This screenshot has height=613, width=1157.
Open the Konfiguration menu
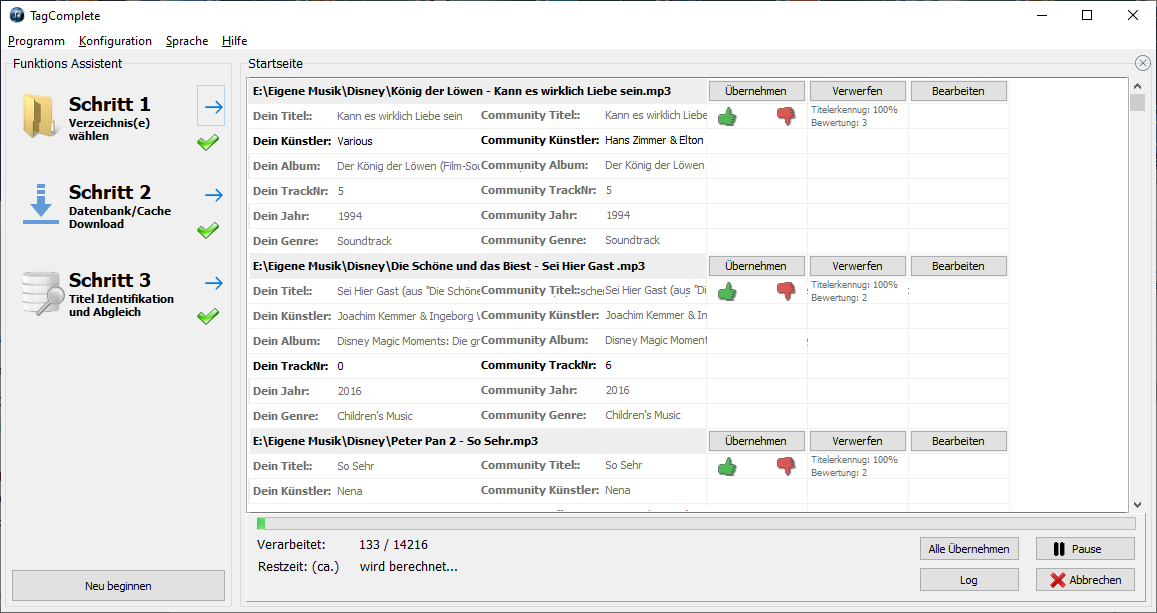coord(115,41)
